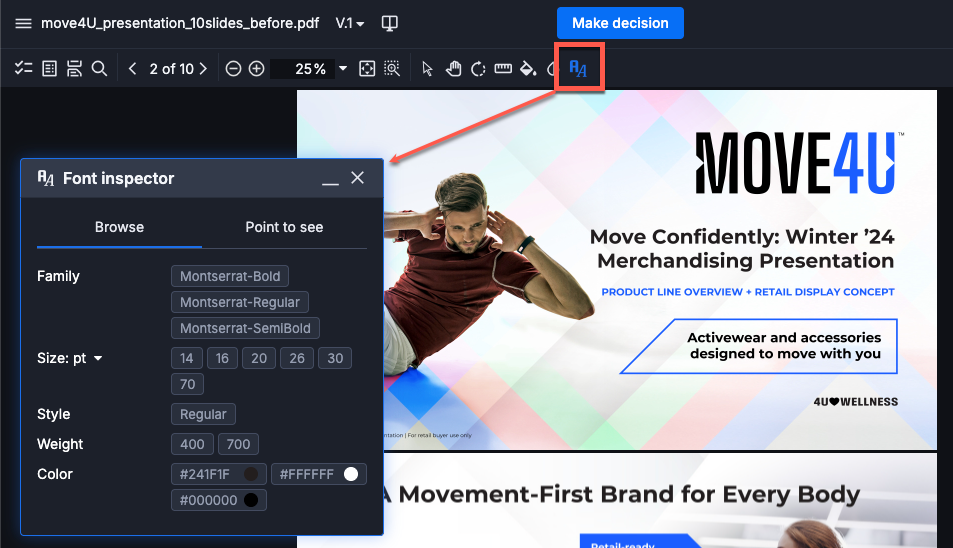The image size is (953, 548).
Task: Select the ruler measurement tool
Action: pyautogui.click(x=503, y=69)
